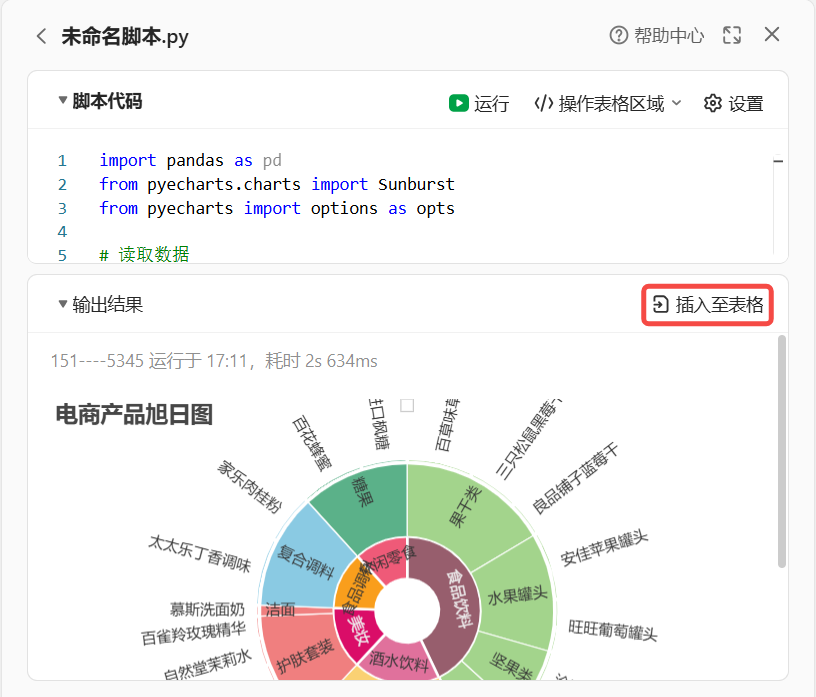Click code line 1 import pandas
The height and width of the screenshot is (697, 816).
[x=190, y=160]
